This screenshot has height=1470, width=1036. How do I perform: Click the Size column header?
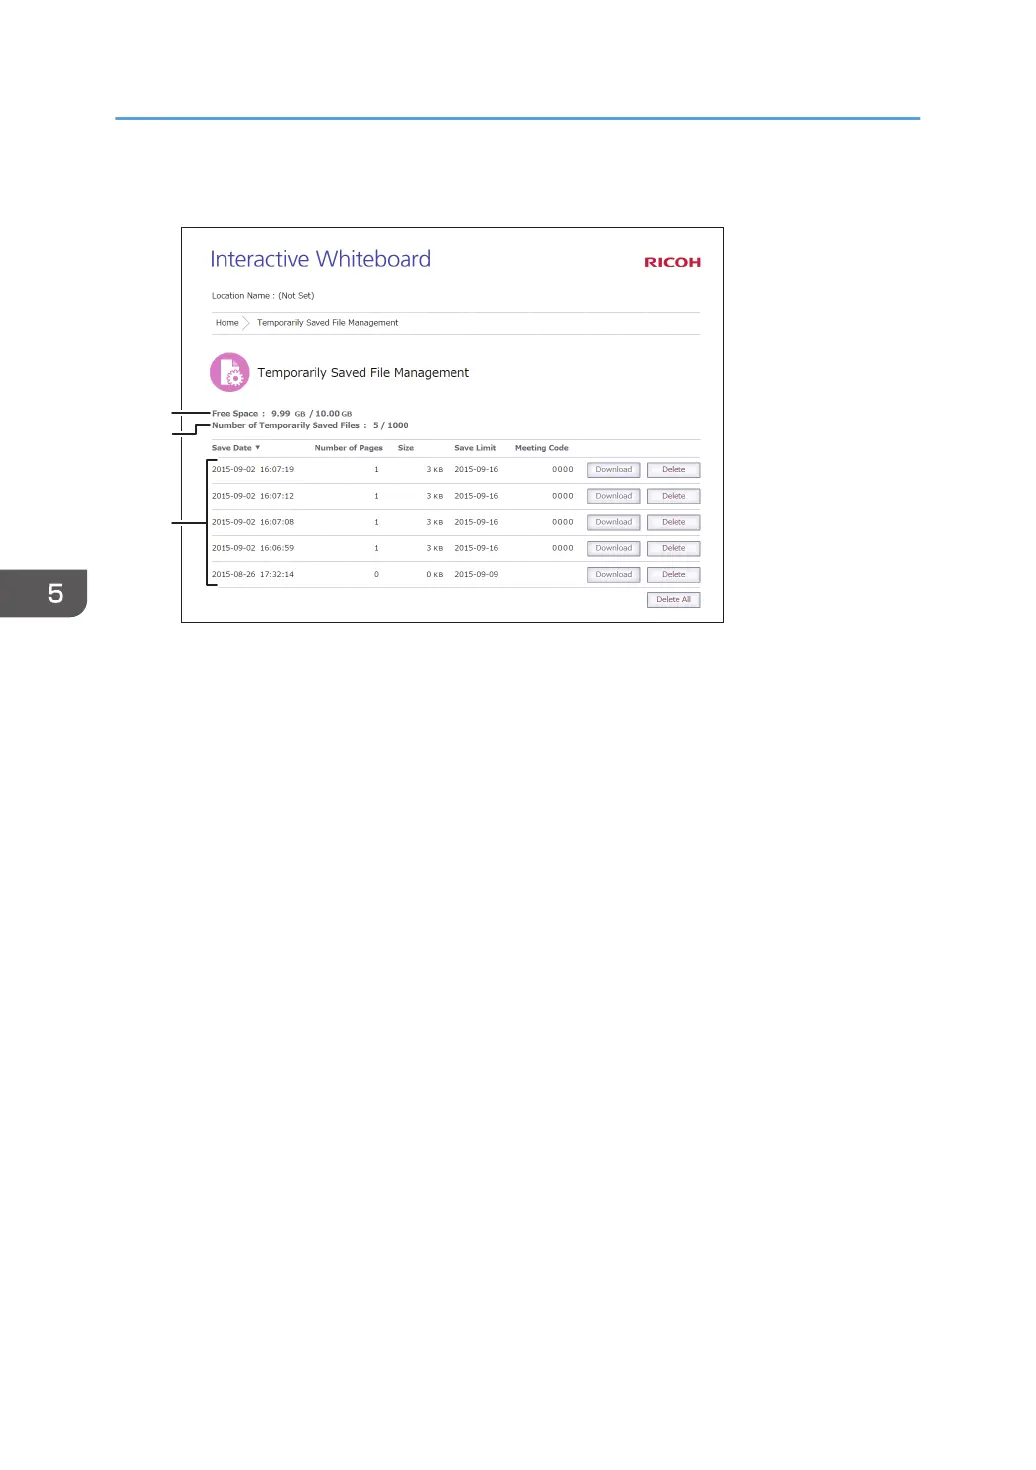pos(406,448)
